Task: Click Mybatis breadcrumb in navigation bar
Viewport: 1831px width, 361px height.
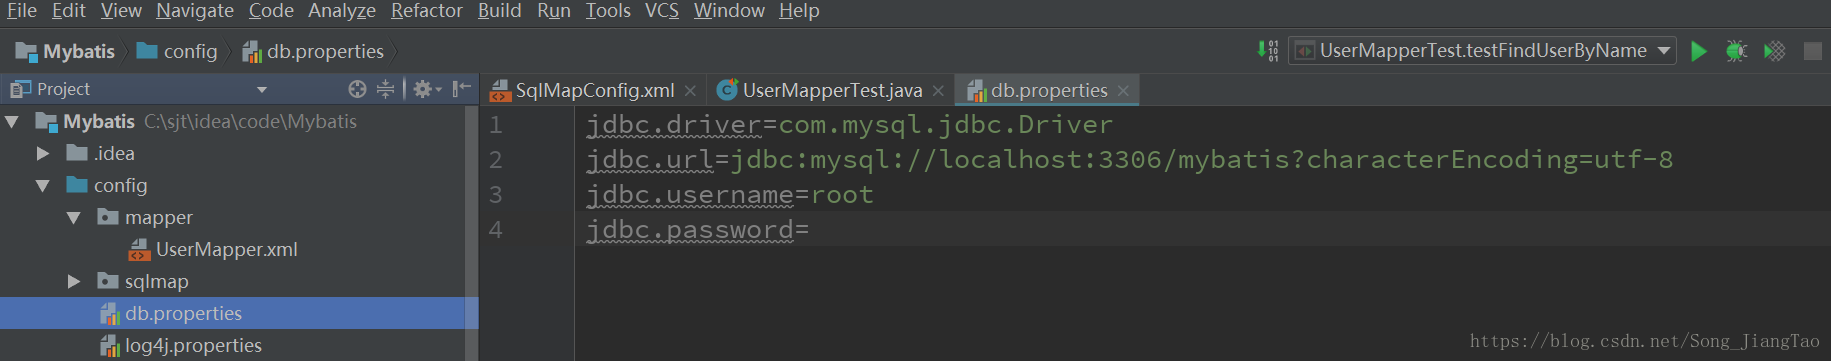Action: 66,52
